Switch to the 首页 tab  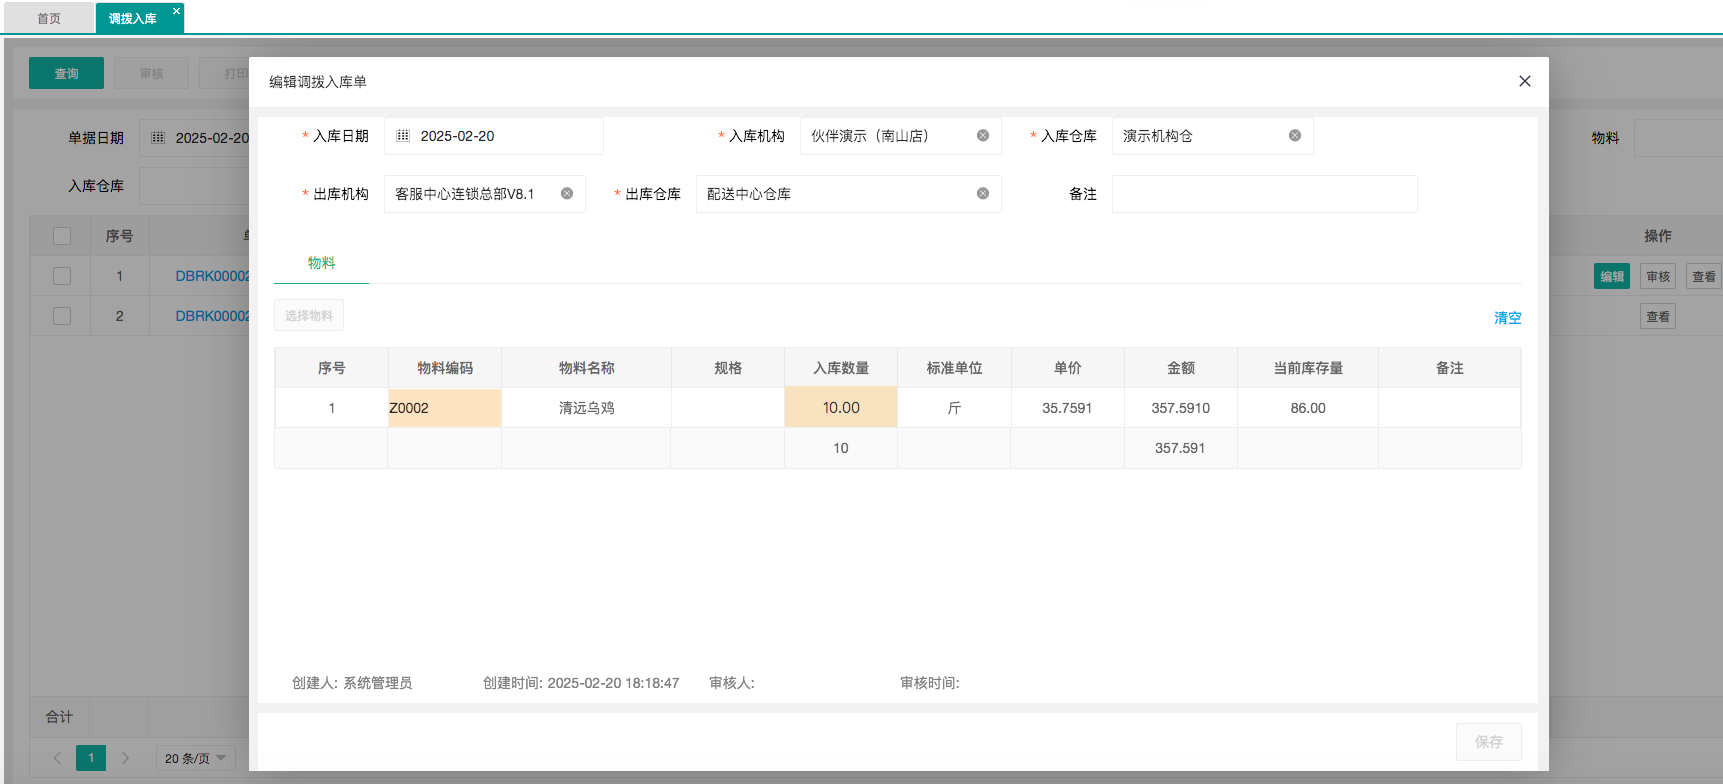[x=49, y=18]
